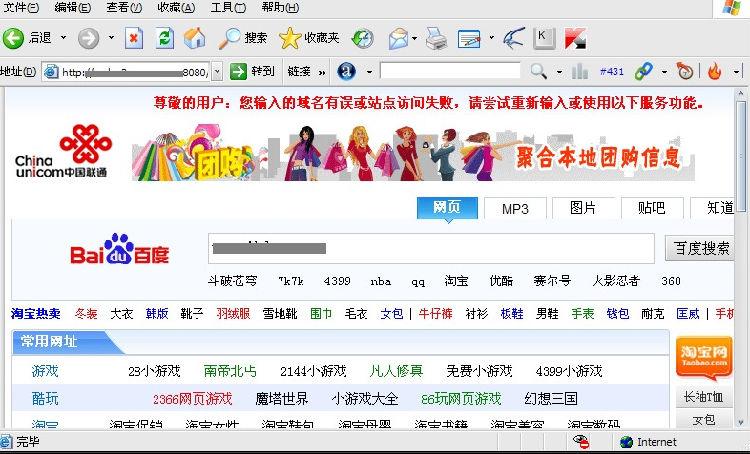The image size is (750, 454).
Task: Select the 图片 (Images) tab
Action: [x=583, y=208]
